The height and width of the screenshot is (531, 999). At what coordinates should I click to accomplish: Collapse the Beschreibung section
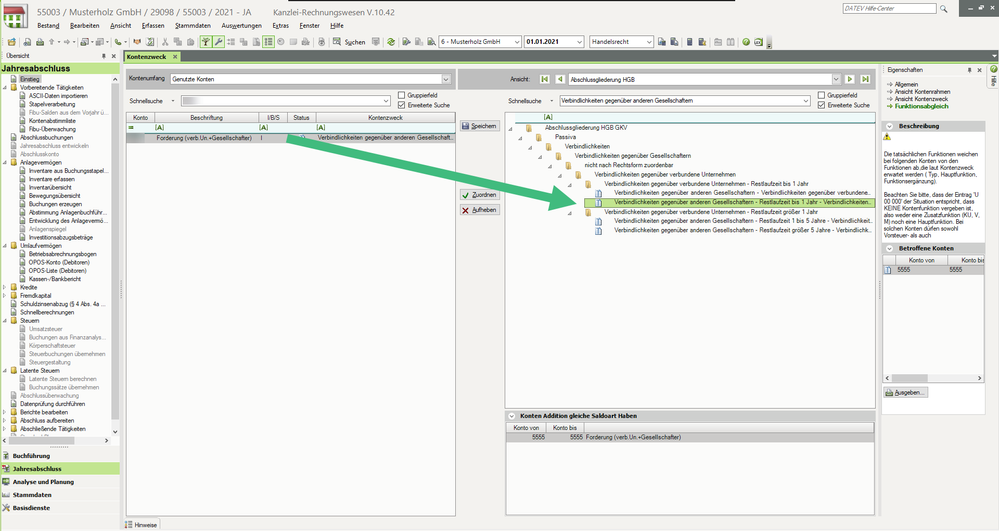pos(889,126)
